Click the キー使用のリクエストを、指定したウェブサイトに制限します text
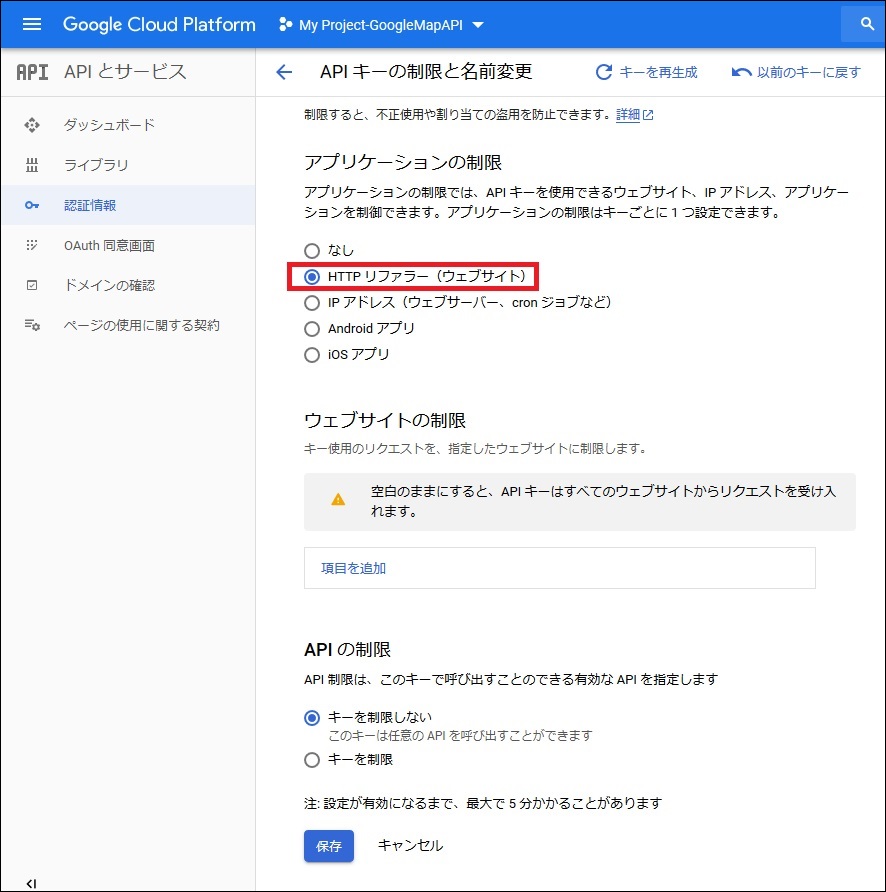The height and width of the screenshot is (892, 886). pos(475,449)
